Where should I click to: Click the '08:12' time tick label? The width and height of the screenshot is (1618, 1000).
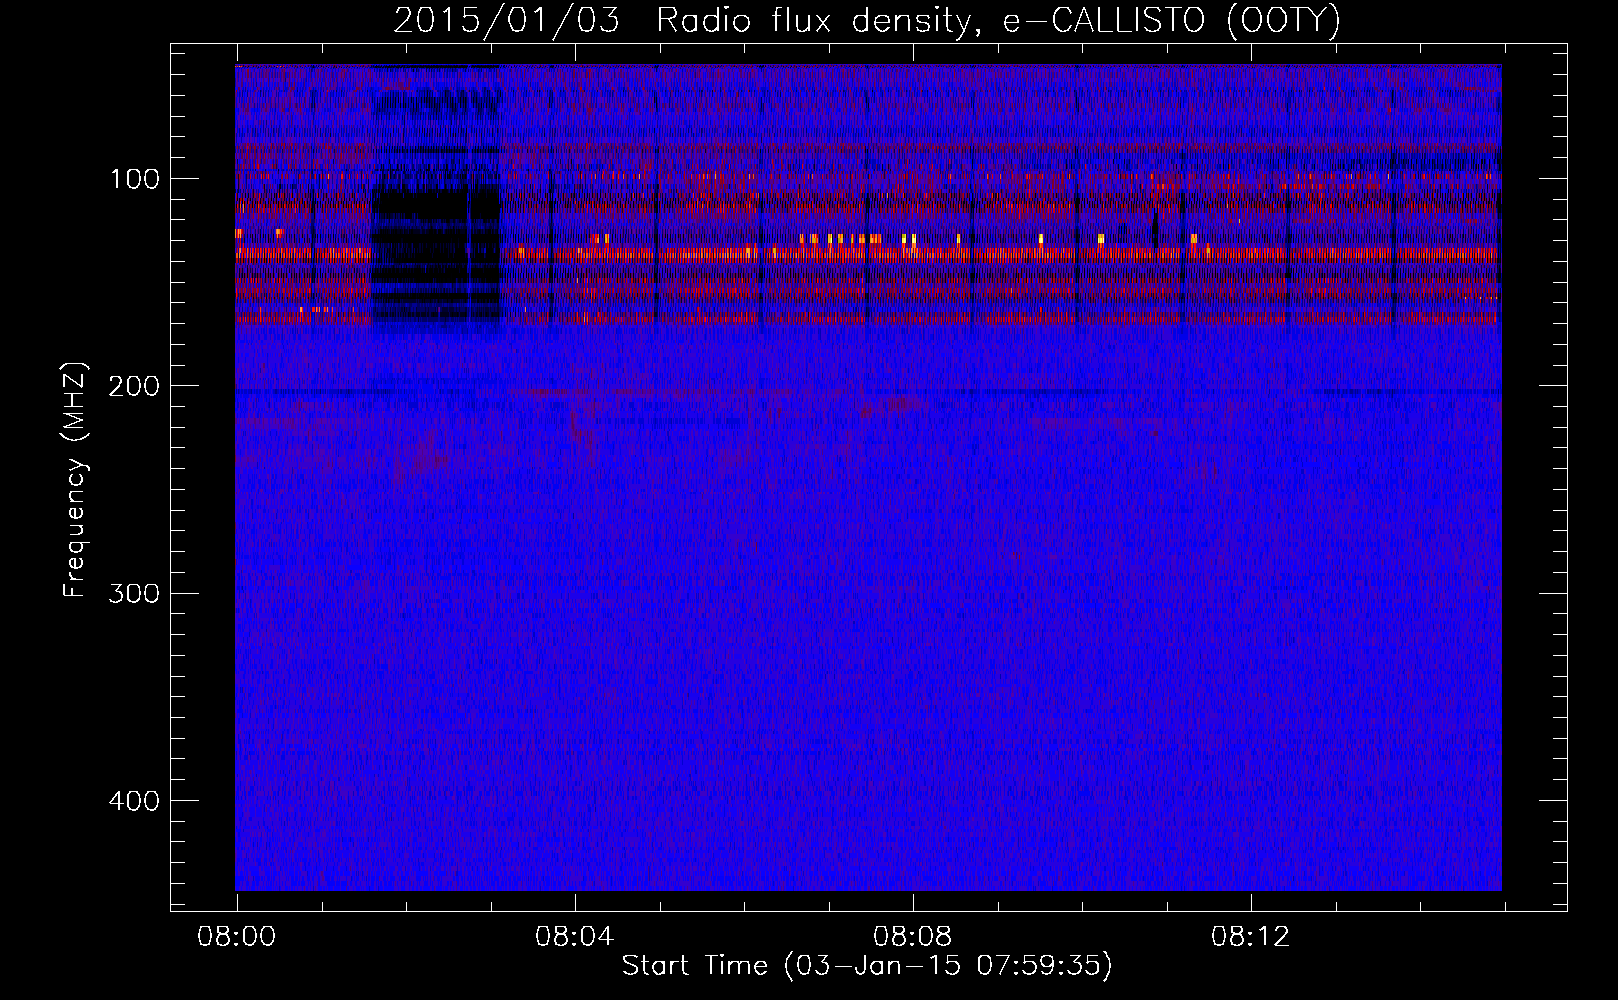point(1251,937)
